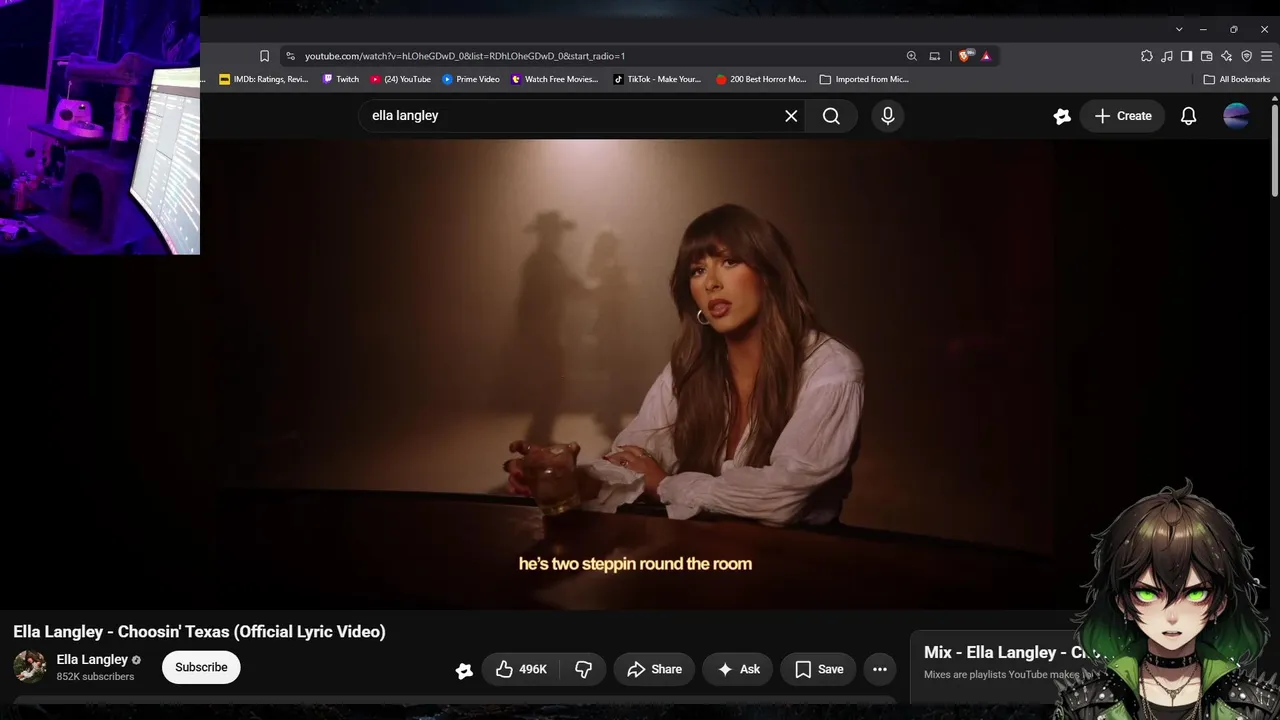The width and height of the screenshot is (1280, 720).
Task: Start voice search with the microphone icon
Action: pyautogui.click(x=888, y=116)
